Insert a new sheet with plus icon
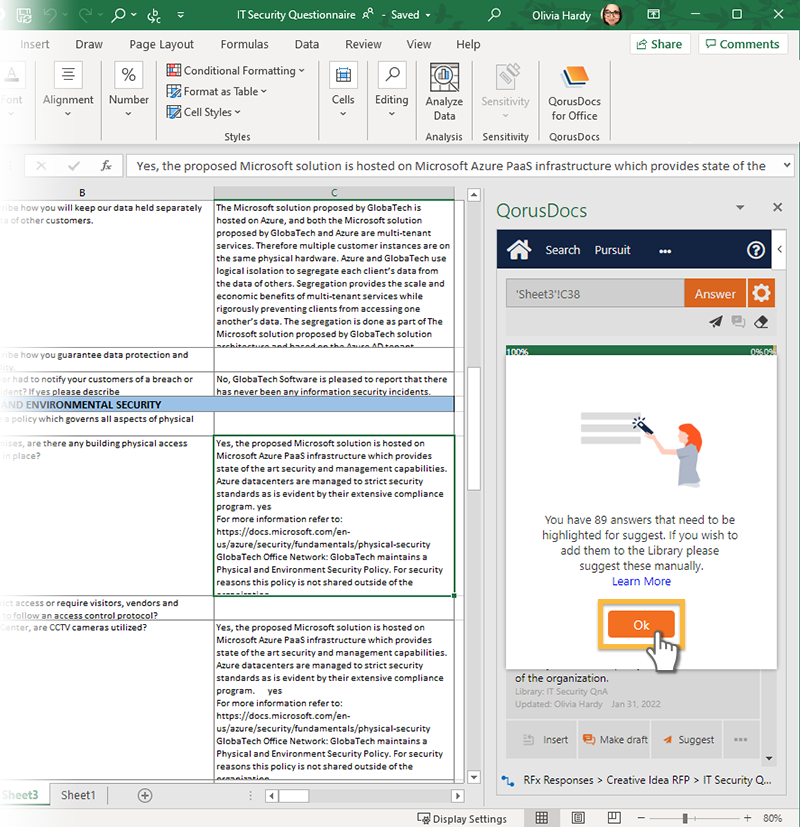 145,795
